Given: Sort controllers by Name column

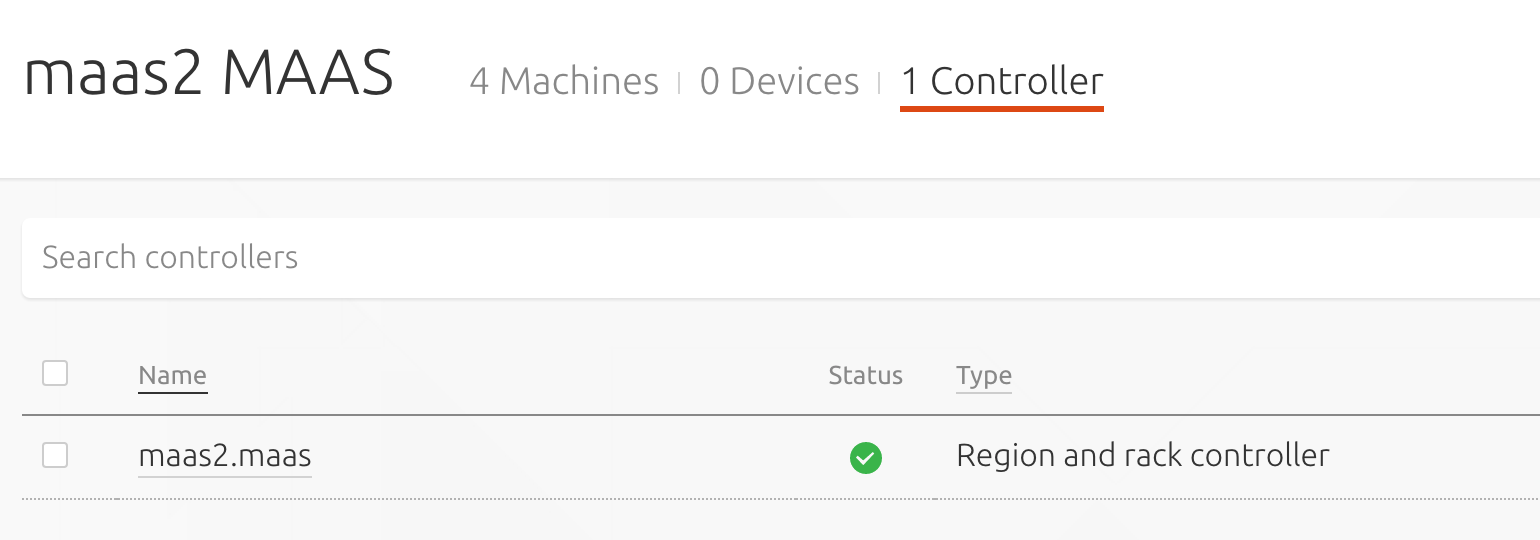Looking at the screenshot, I should point(172,376).
